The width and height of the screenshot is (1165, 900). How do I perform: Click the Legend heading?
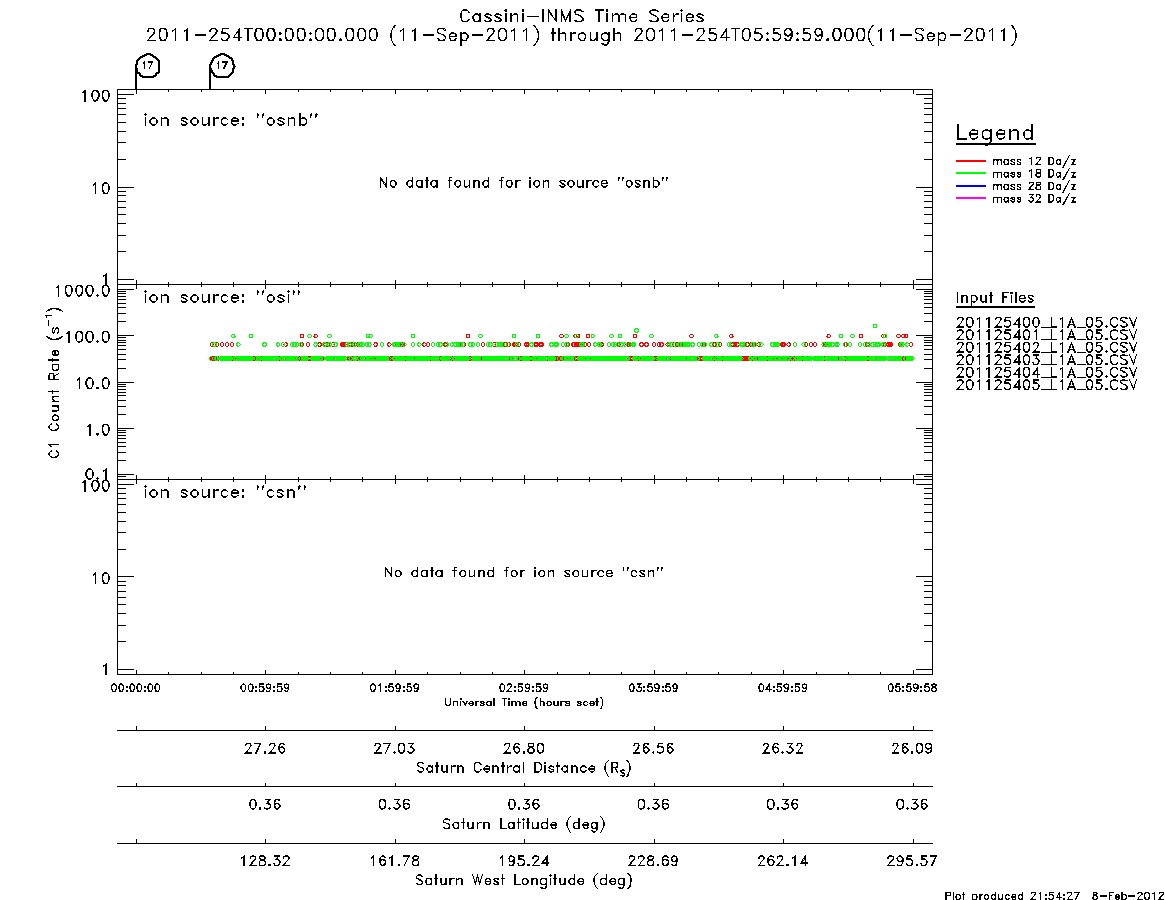995,133
